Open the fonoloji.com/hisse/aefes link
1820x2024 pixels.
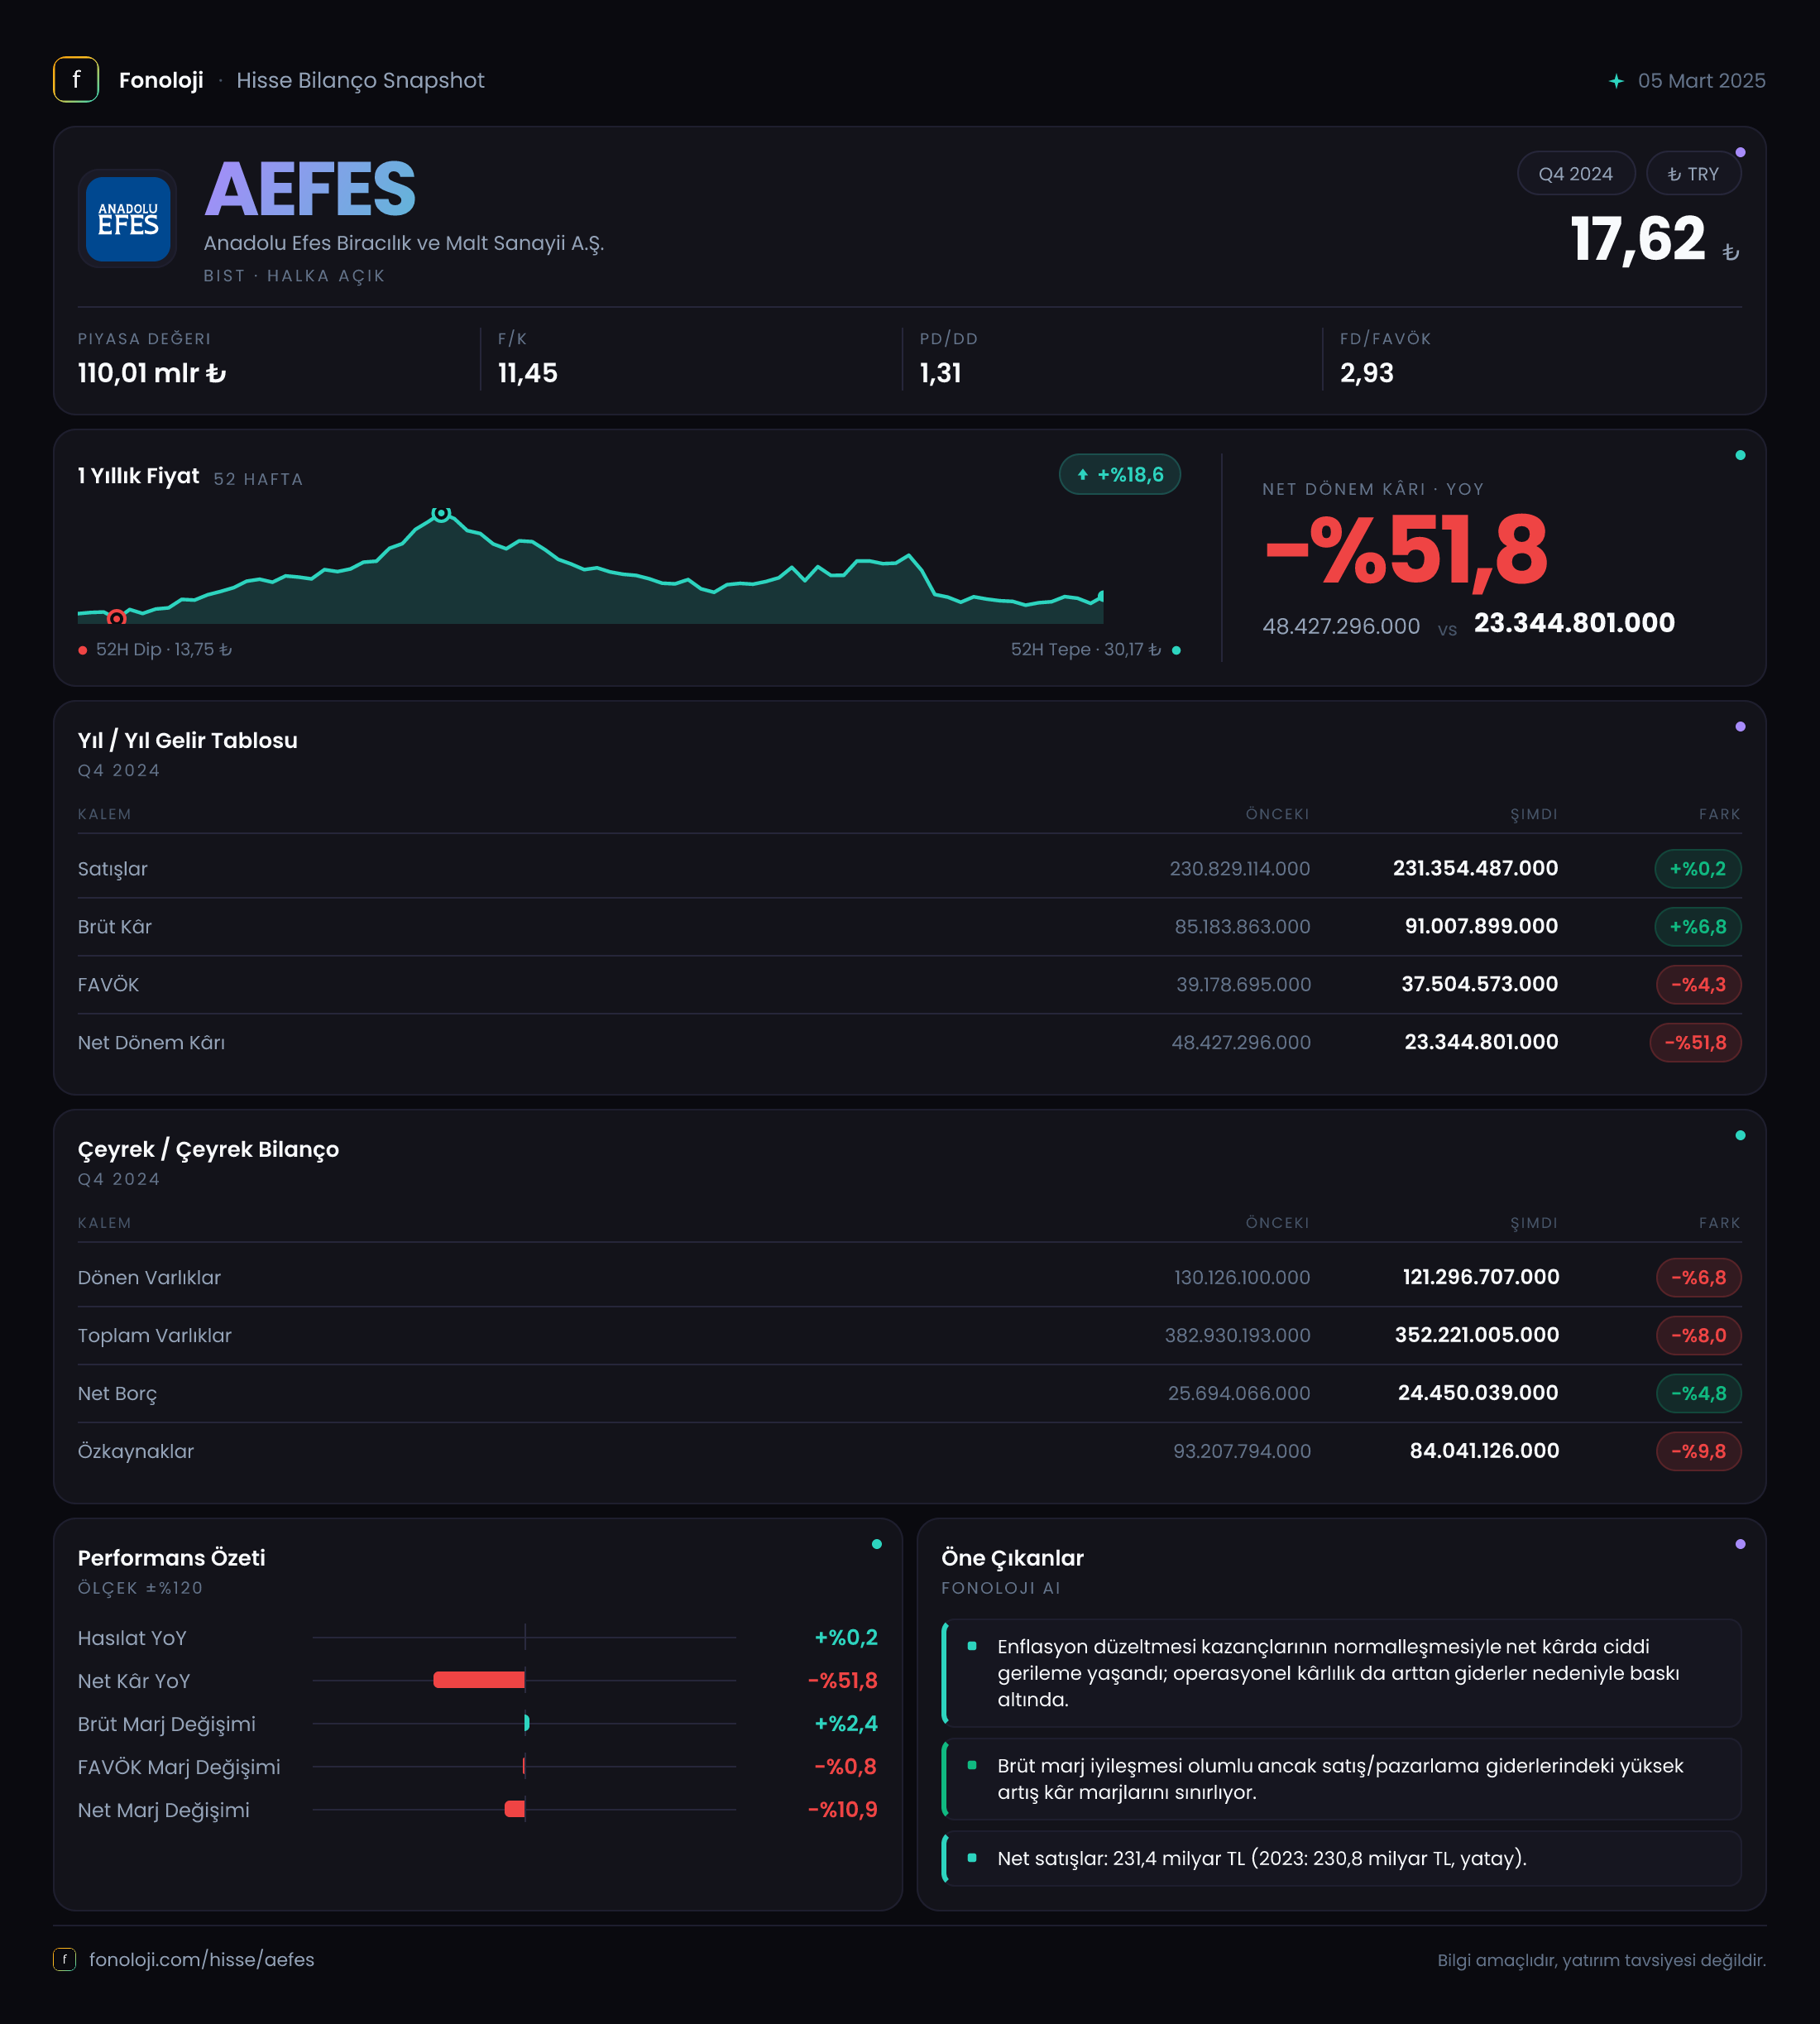tap(202, 1959)
